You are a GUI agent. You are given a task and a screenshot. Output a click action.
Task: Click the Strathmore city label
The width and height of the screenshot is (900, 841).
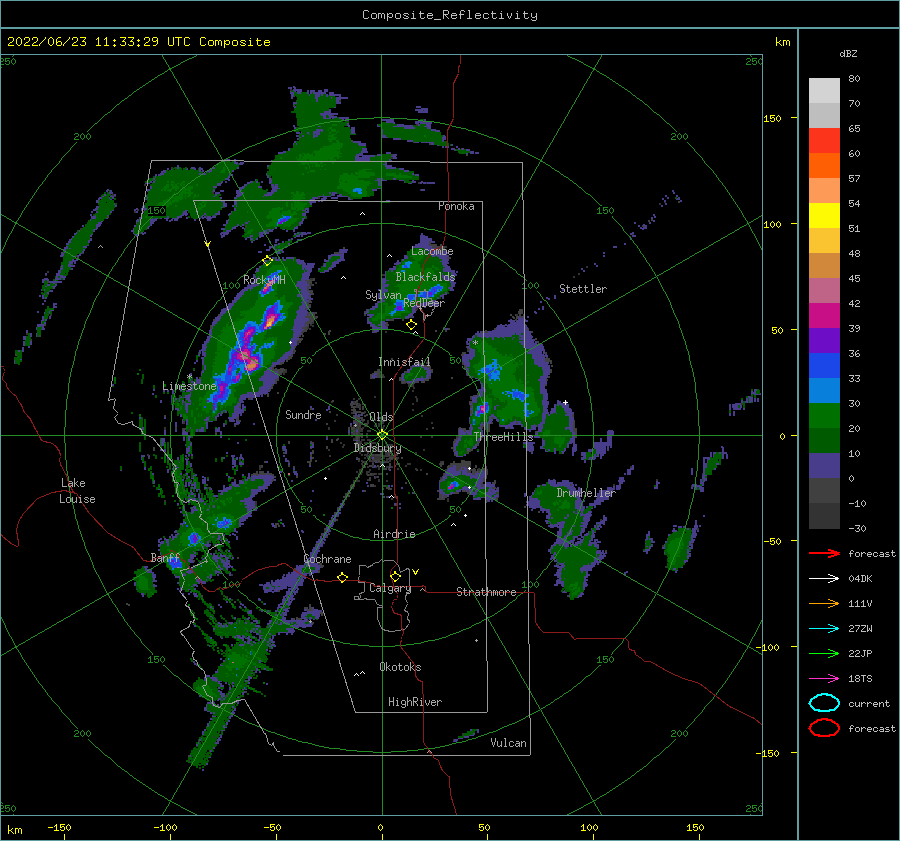pyautogui.click(x=486, y=592)
